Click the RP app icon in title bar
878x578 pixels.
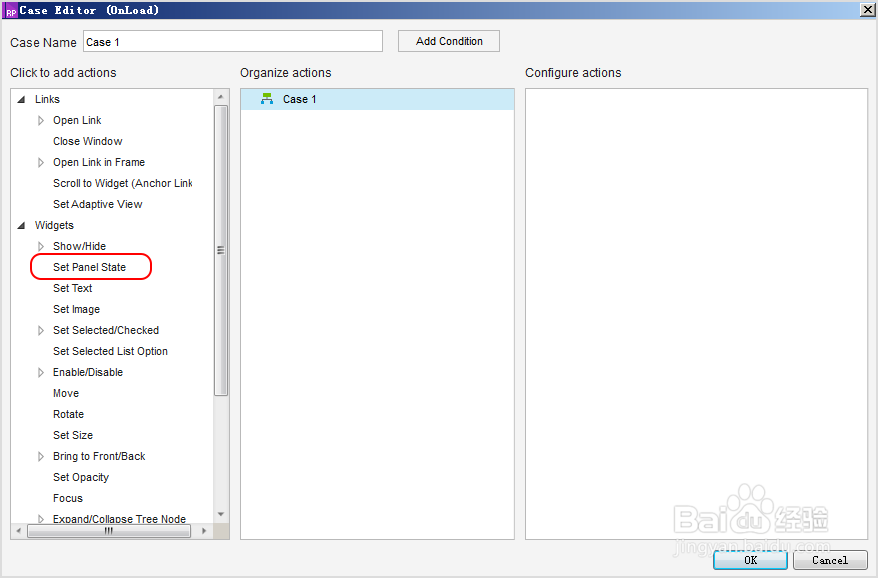pos(11,11)
